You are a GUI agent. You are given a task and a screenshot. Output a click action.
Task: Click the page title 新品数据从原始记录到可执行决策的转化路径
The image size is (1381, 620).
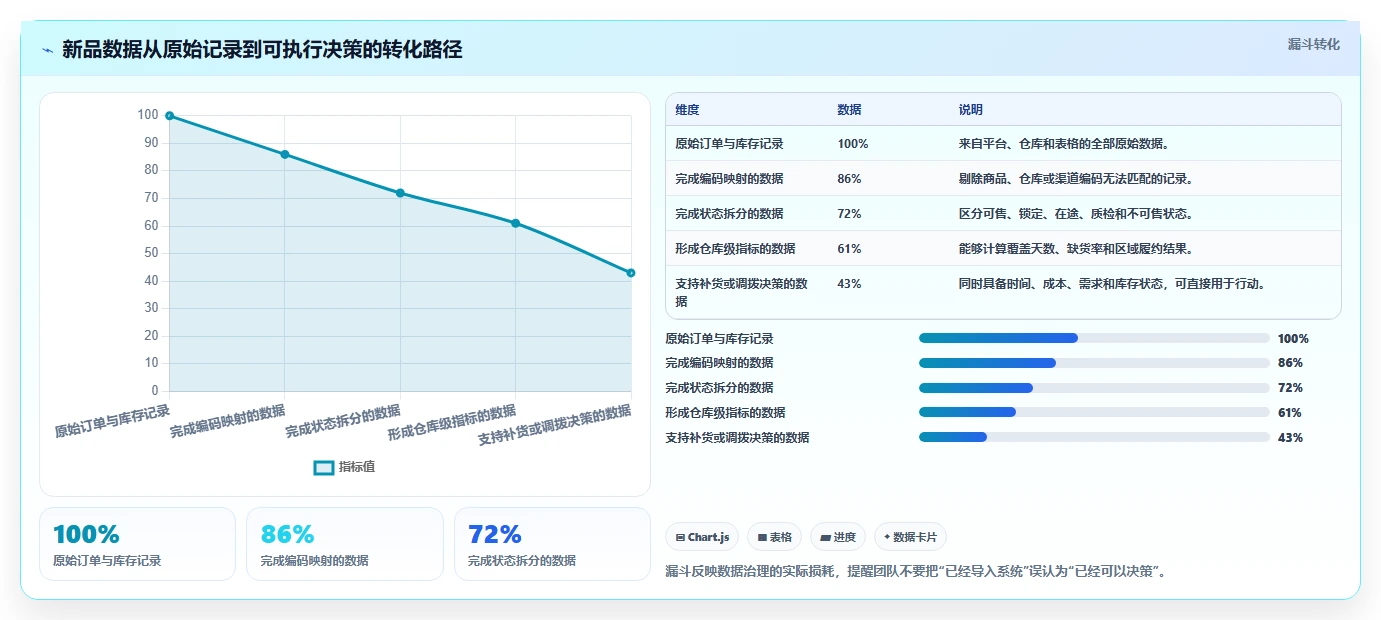tap(262, 50)
